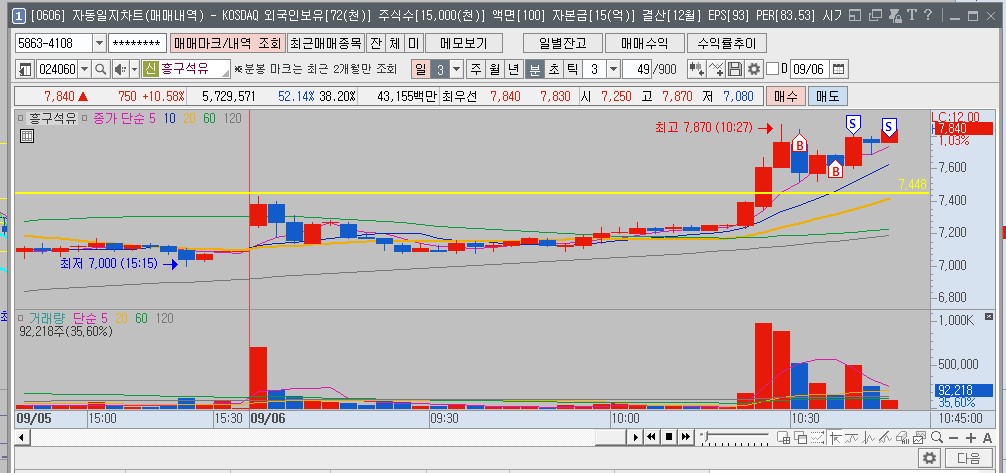Click the red 매수 buy button

point(785,97)
